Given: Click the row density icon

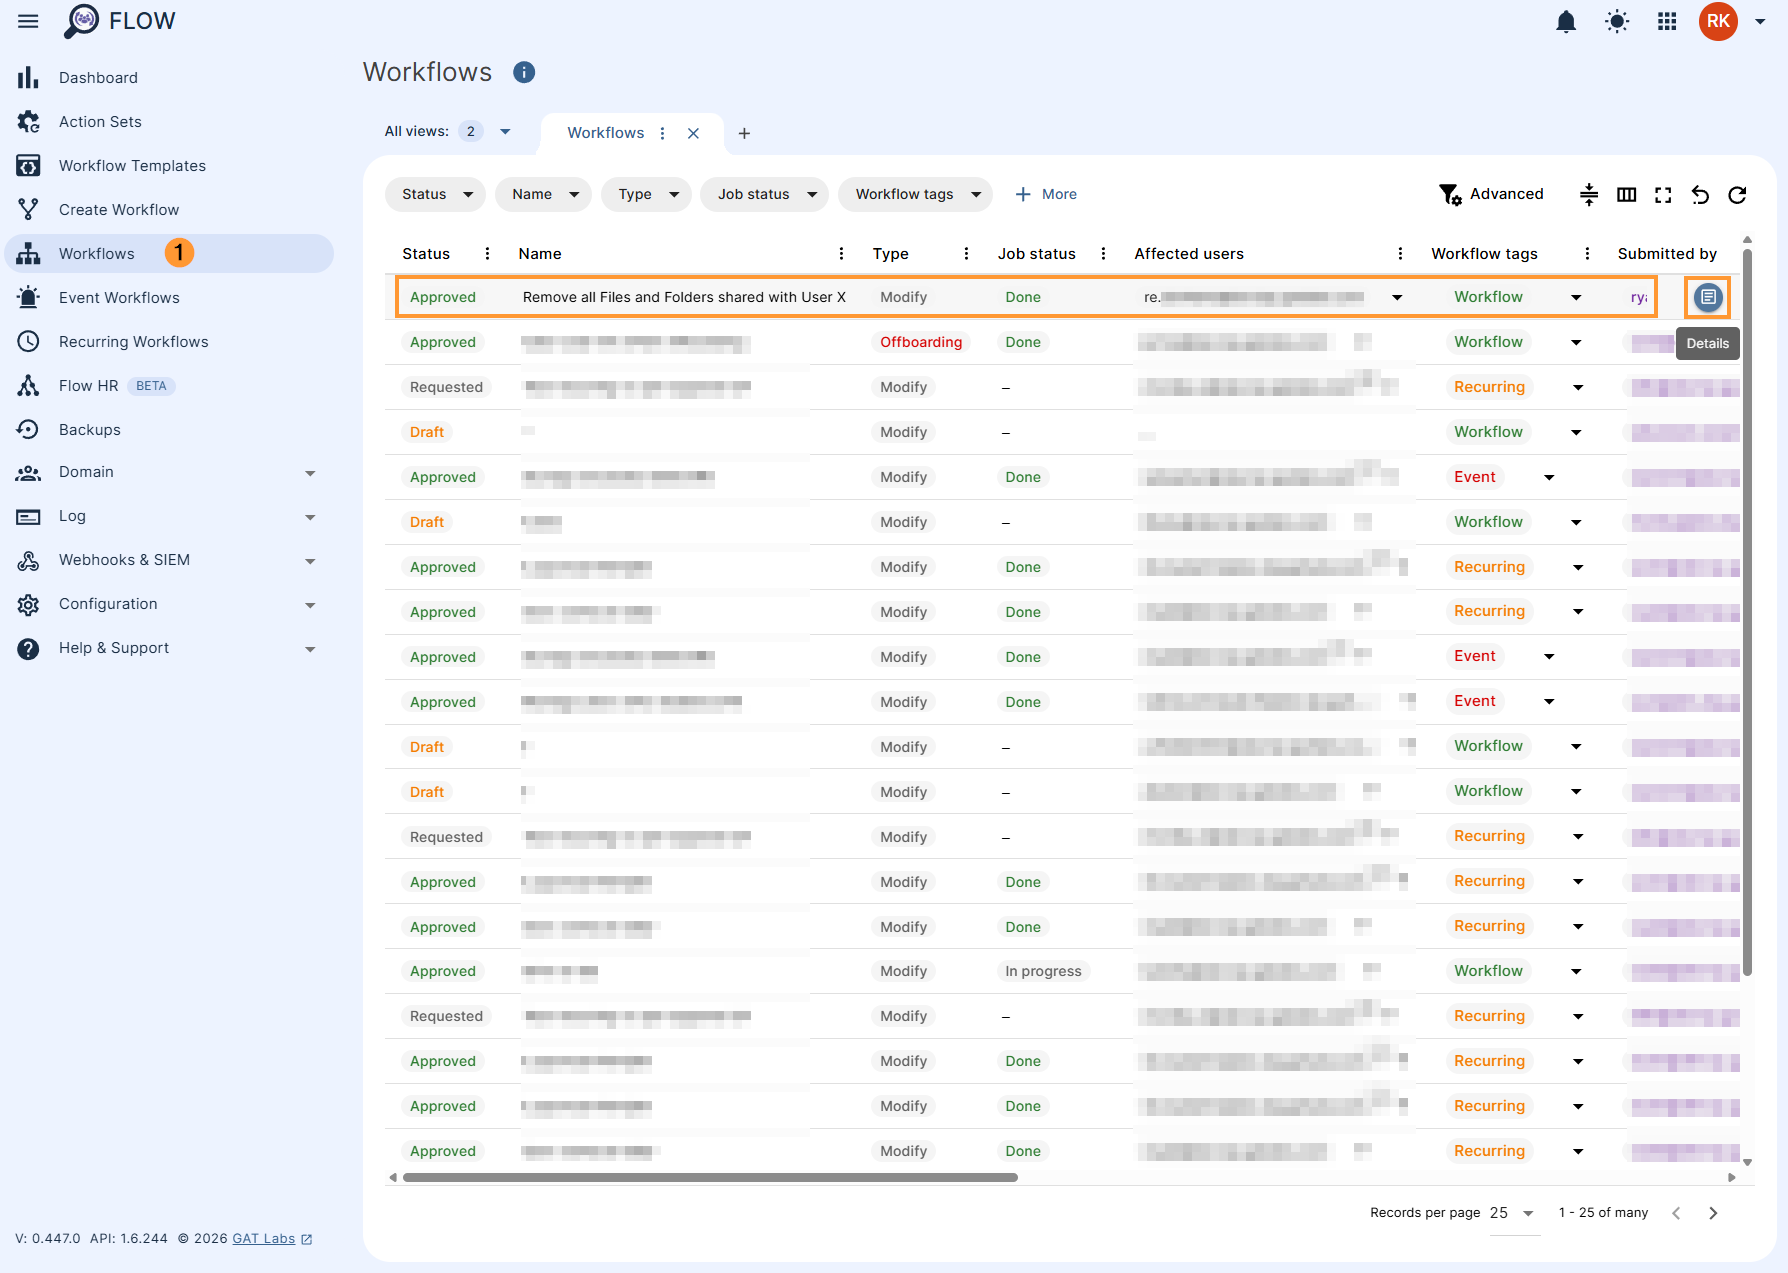Looking at the screenshot, I should tap(1589, 194).
